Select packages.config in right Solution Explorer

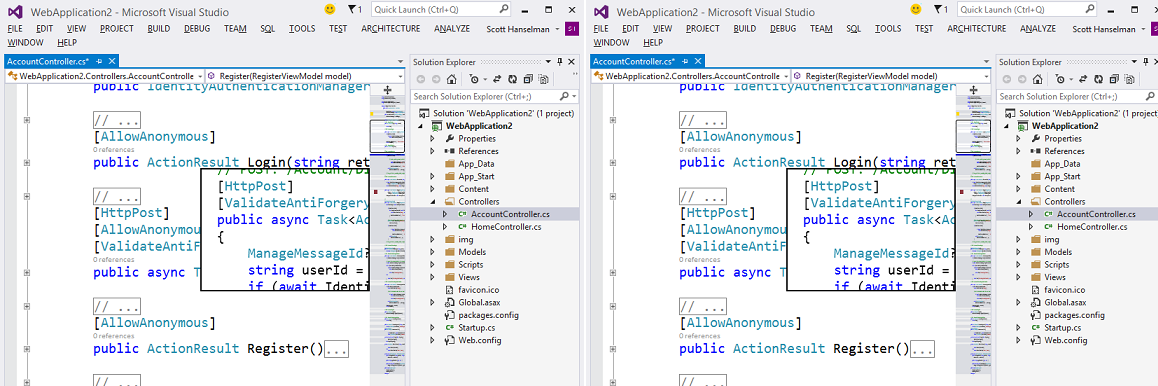pos(1074,314)
